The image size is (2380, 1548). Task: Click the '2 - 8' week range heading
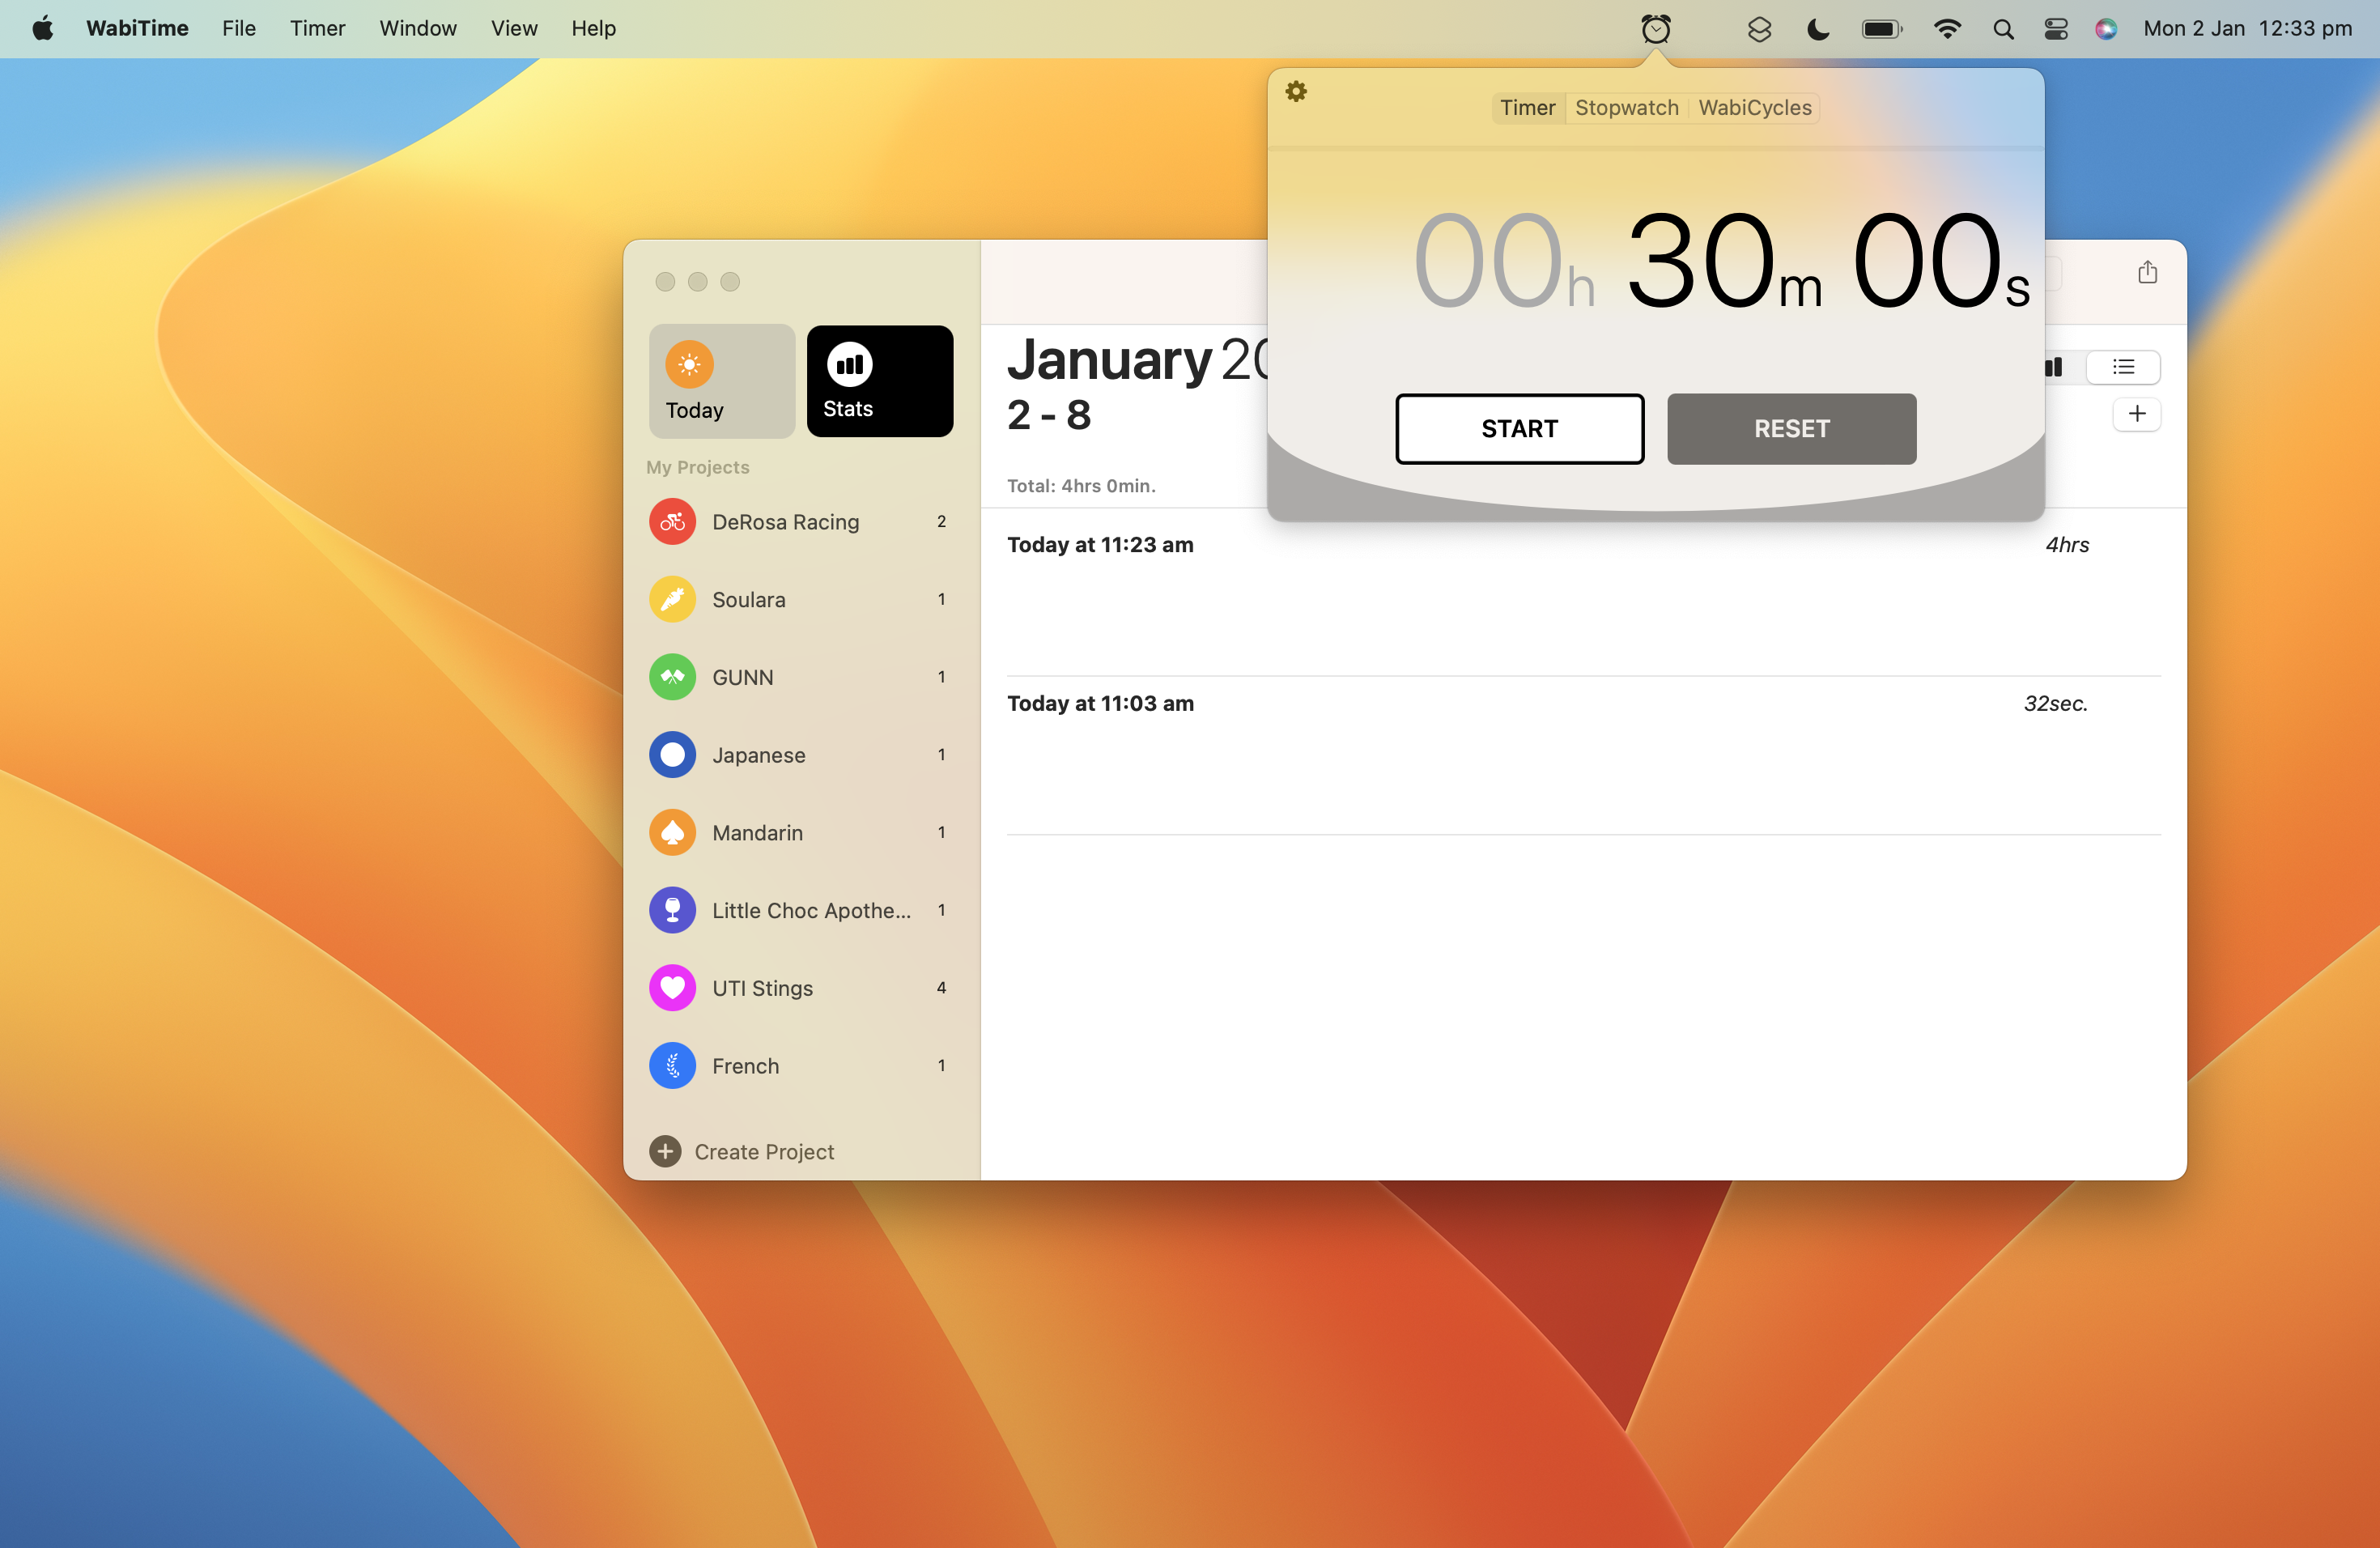pyautogui.click(x=1049, y=415)
